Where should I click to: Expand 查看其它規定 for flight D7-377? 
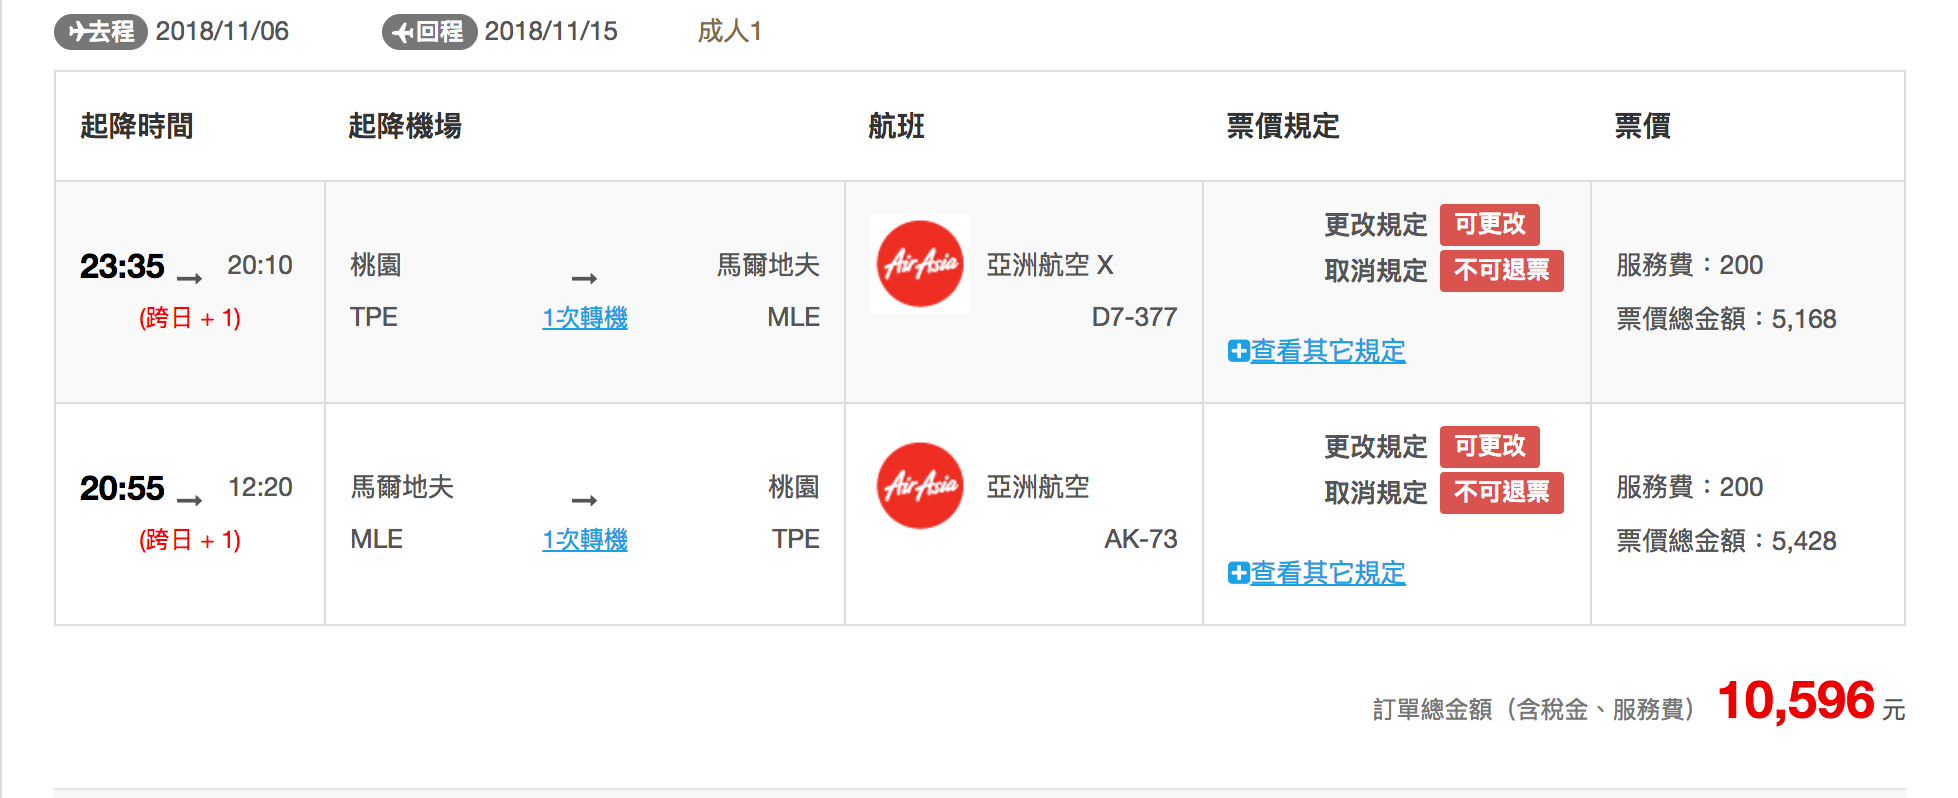pos(1328,351)
